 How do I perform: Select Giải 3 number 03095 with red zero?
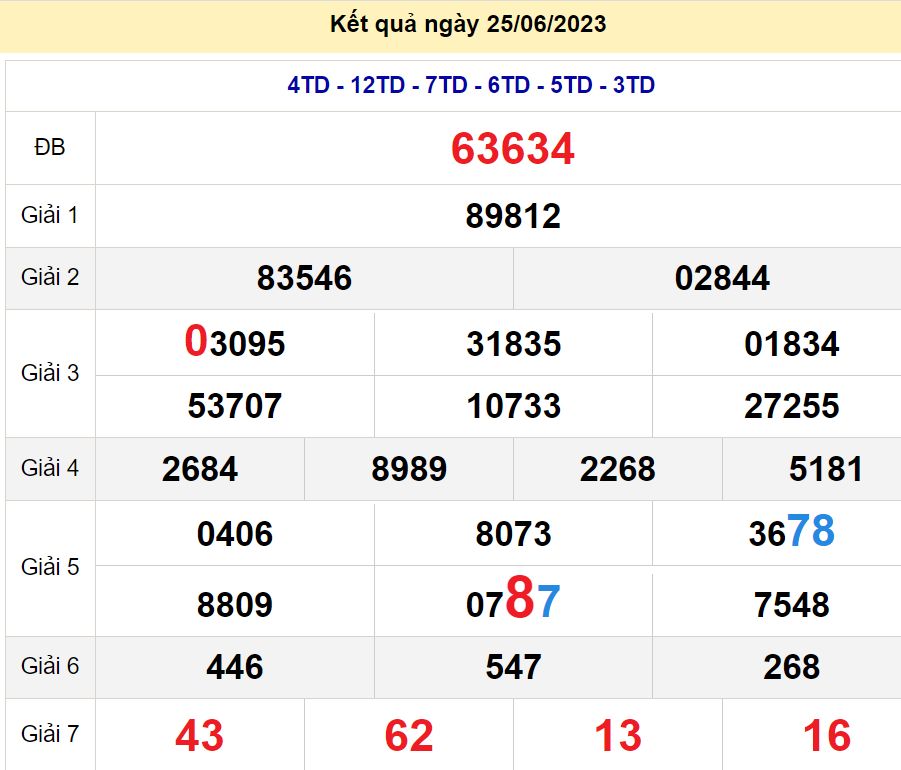(x=235, y=343)
